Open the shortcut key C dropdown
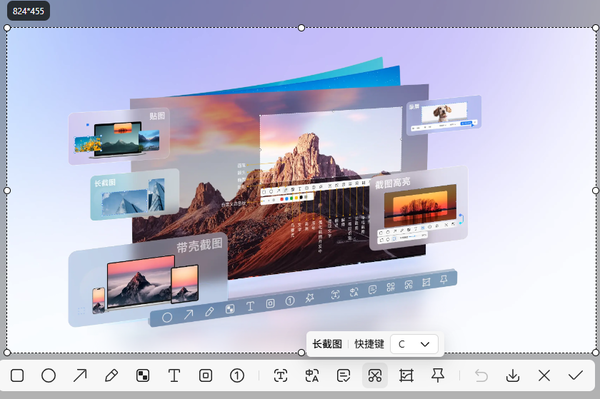 pyautogui.click(x=414, y=344)
